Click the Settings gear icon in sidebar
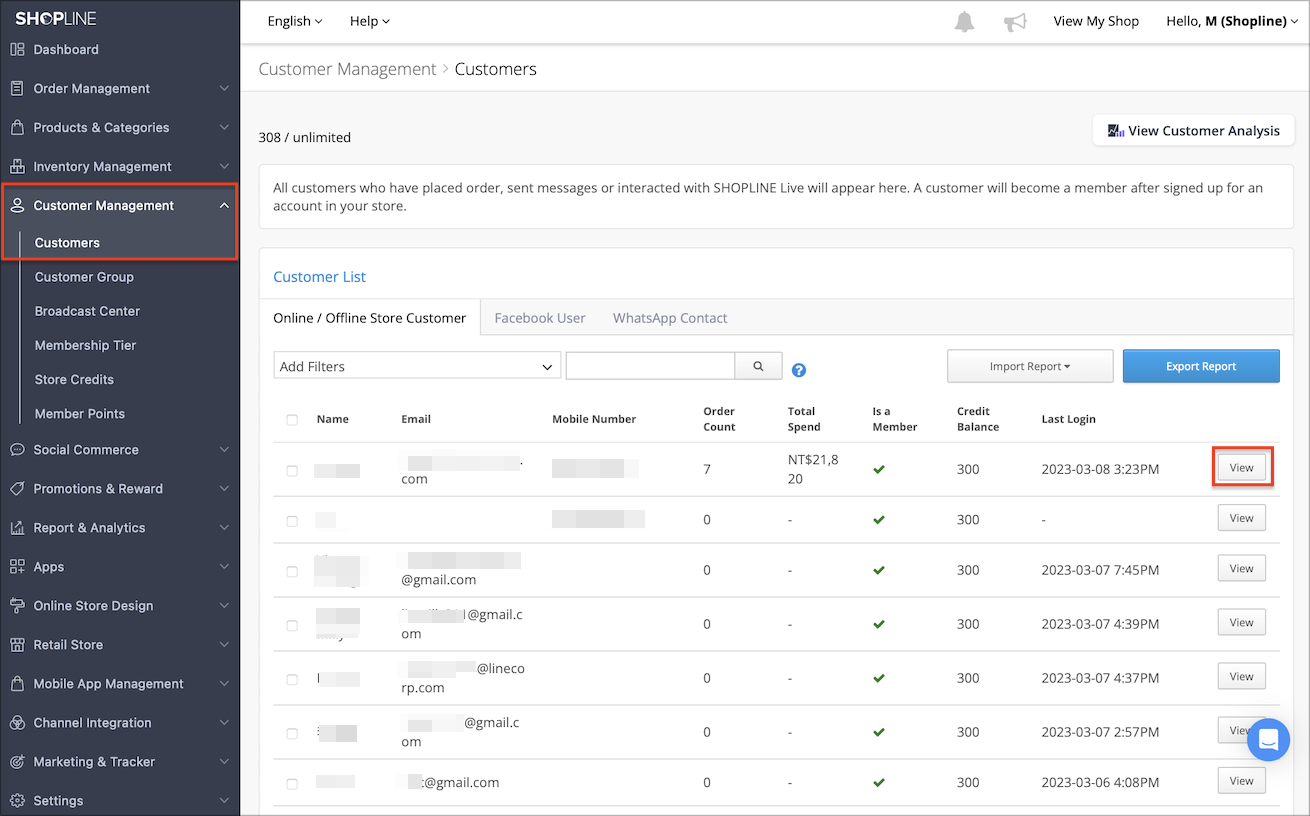 point(17,800)
